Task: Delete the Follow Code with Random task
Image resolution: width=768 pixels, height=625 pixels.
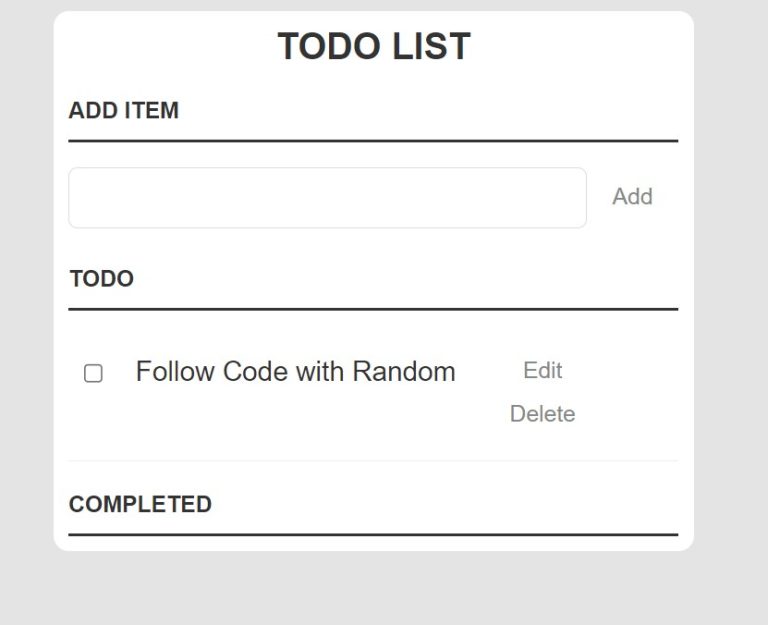Action: [x=542, y=414]
